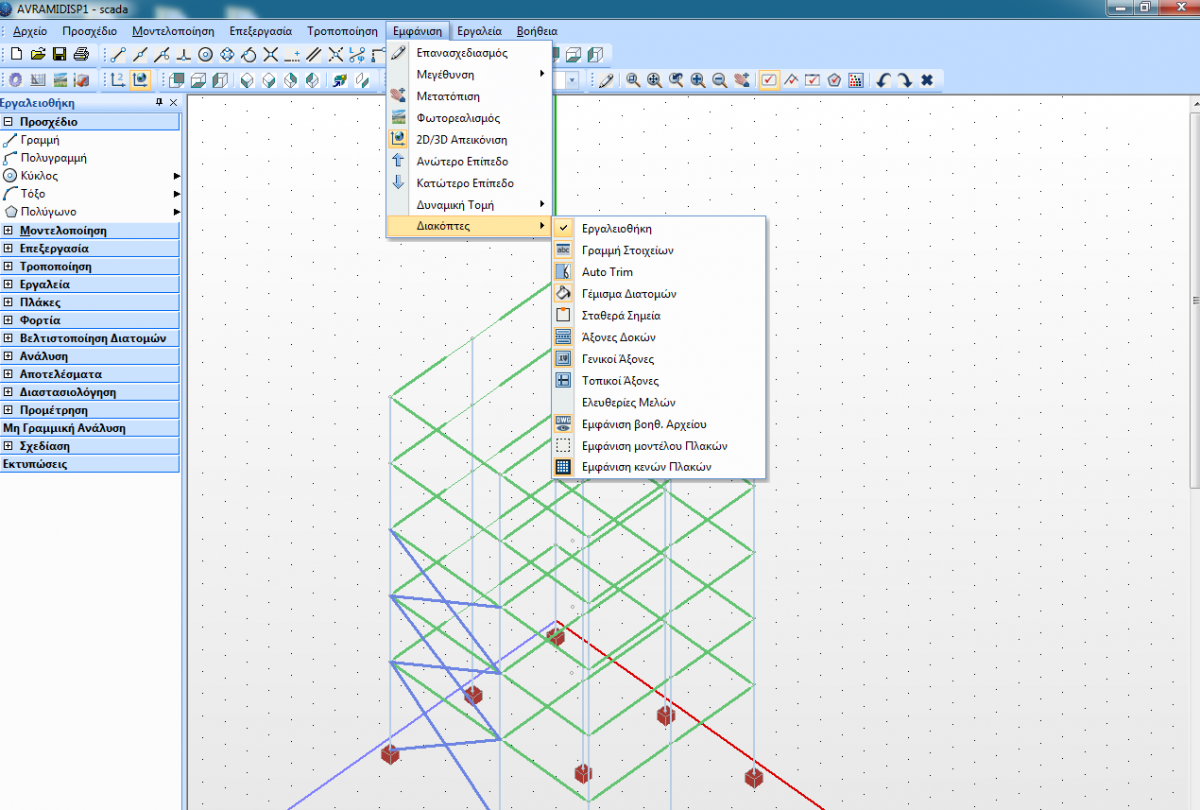Click the Save diskette icon

59,53
